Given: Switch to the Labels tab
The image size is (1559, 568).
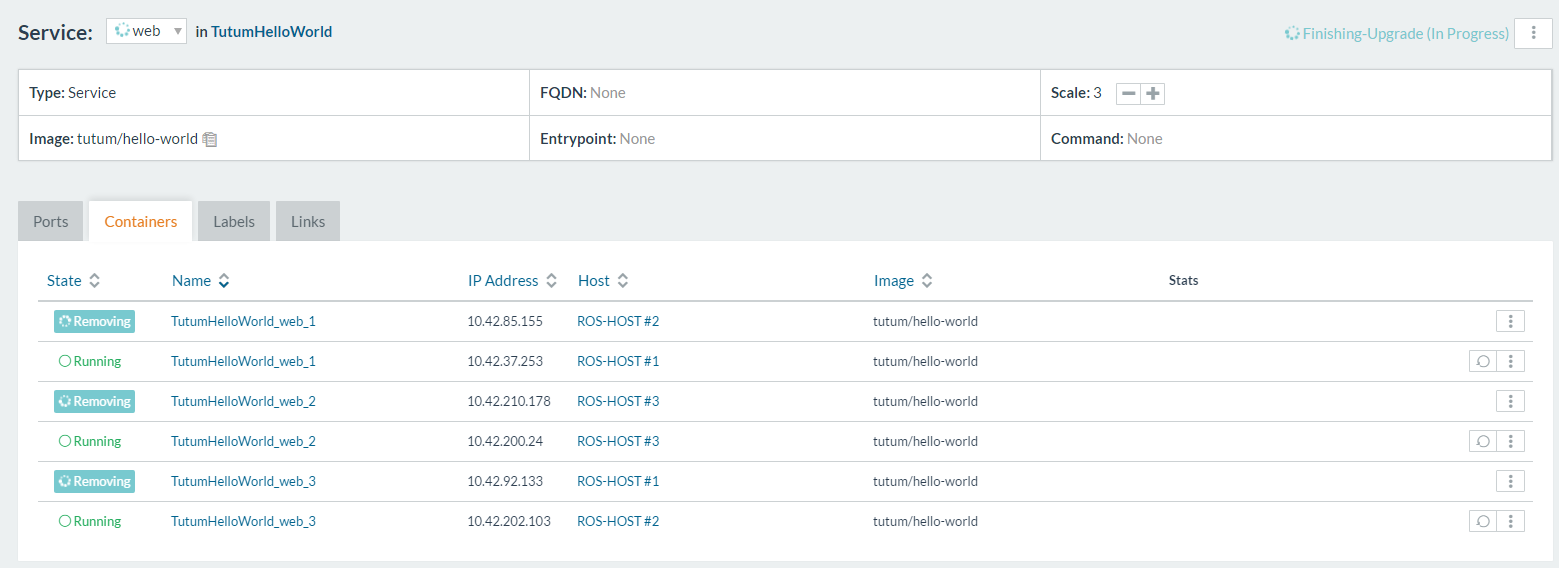Looking at the screenshot, I should click(x=234, y=221).
